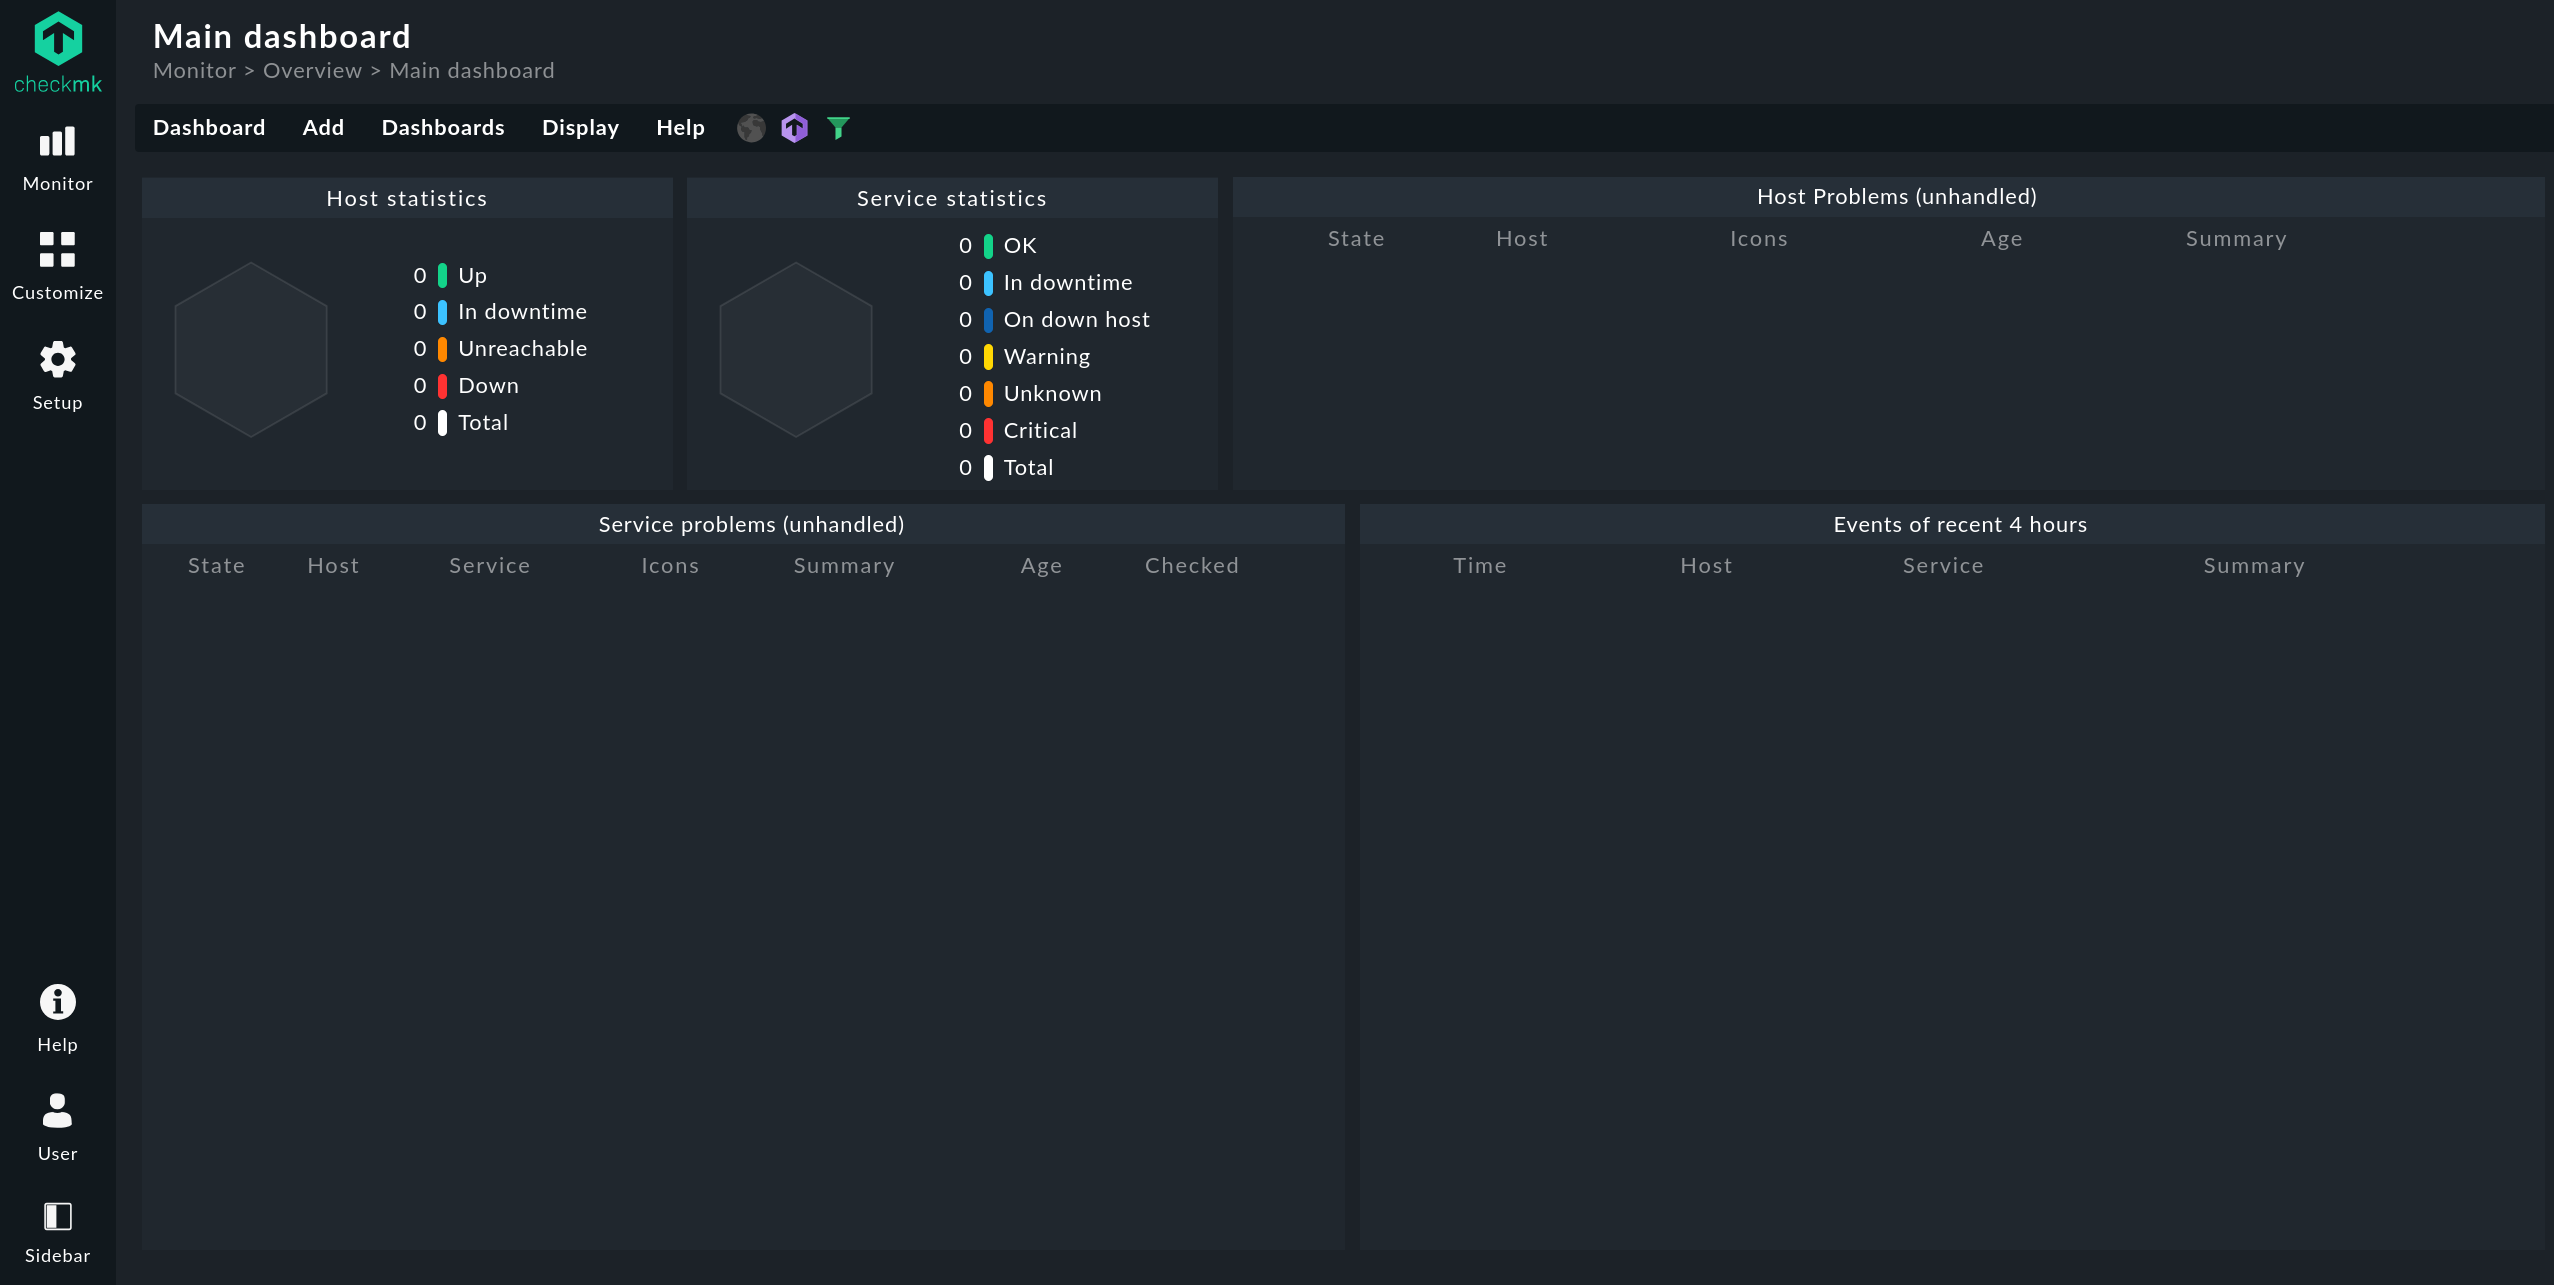
Task: Click In downtime in Service statistics
Action: click(1068, 283)
